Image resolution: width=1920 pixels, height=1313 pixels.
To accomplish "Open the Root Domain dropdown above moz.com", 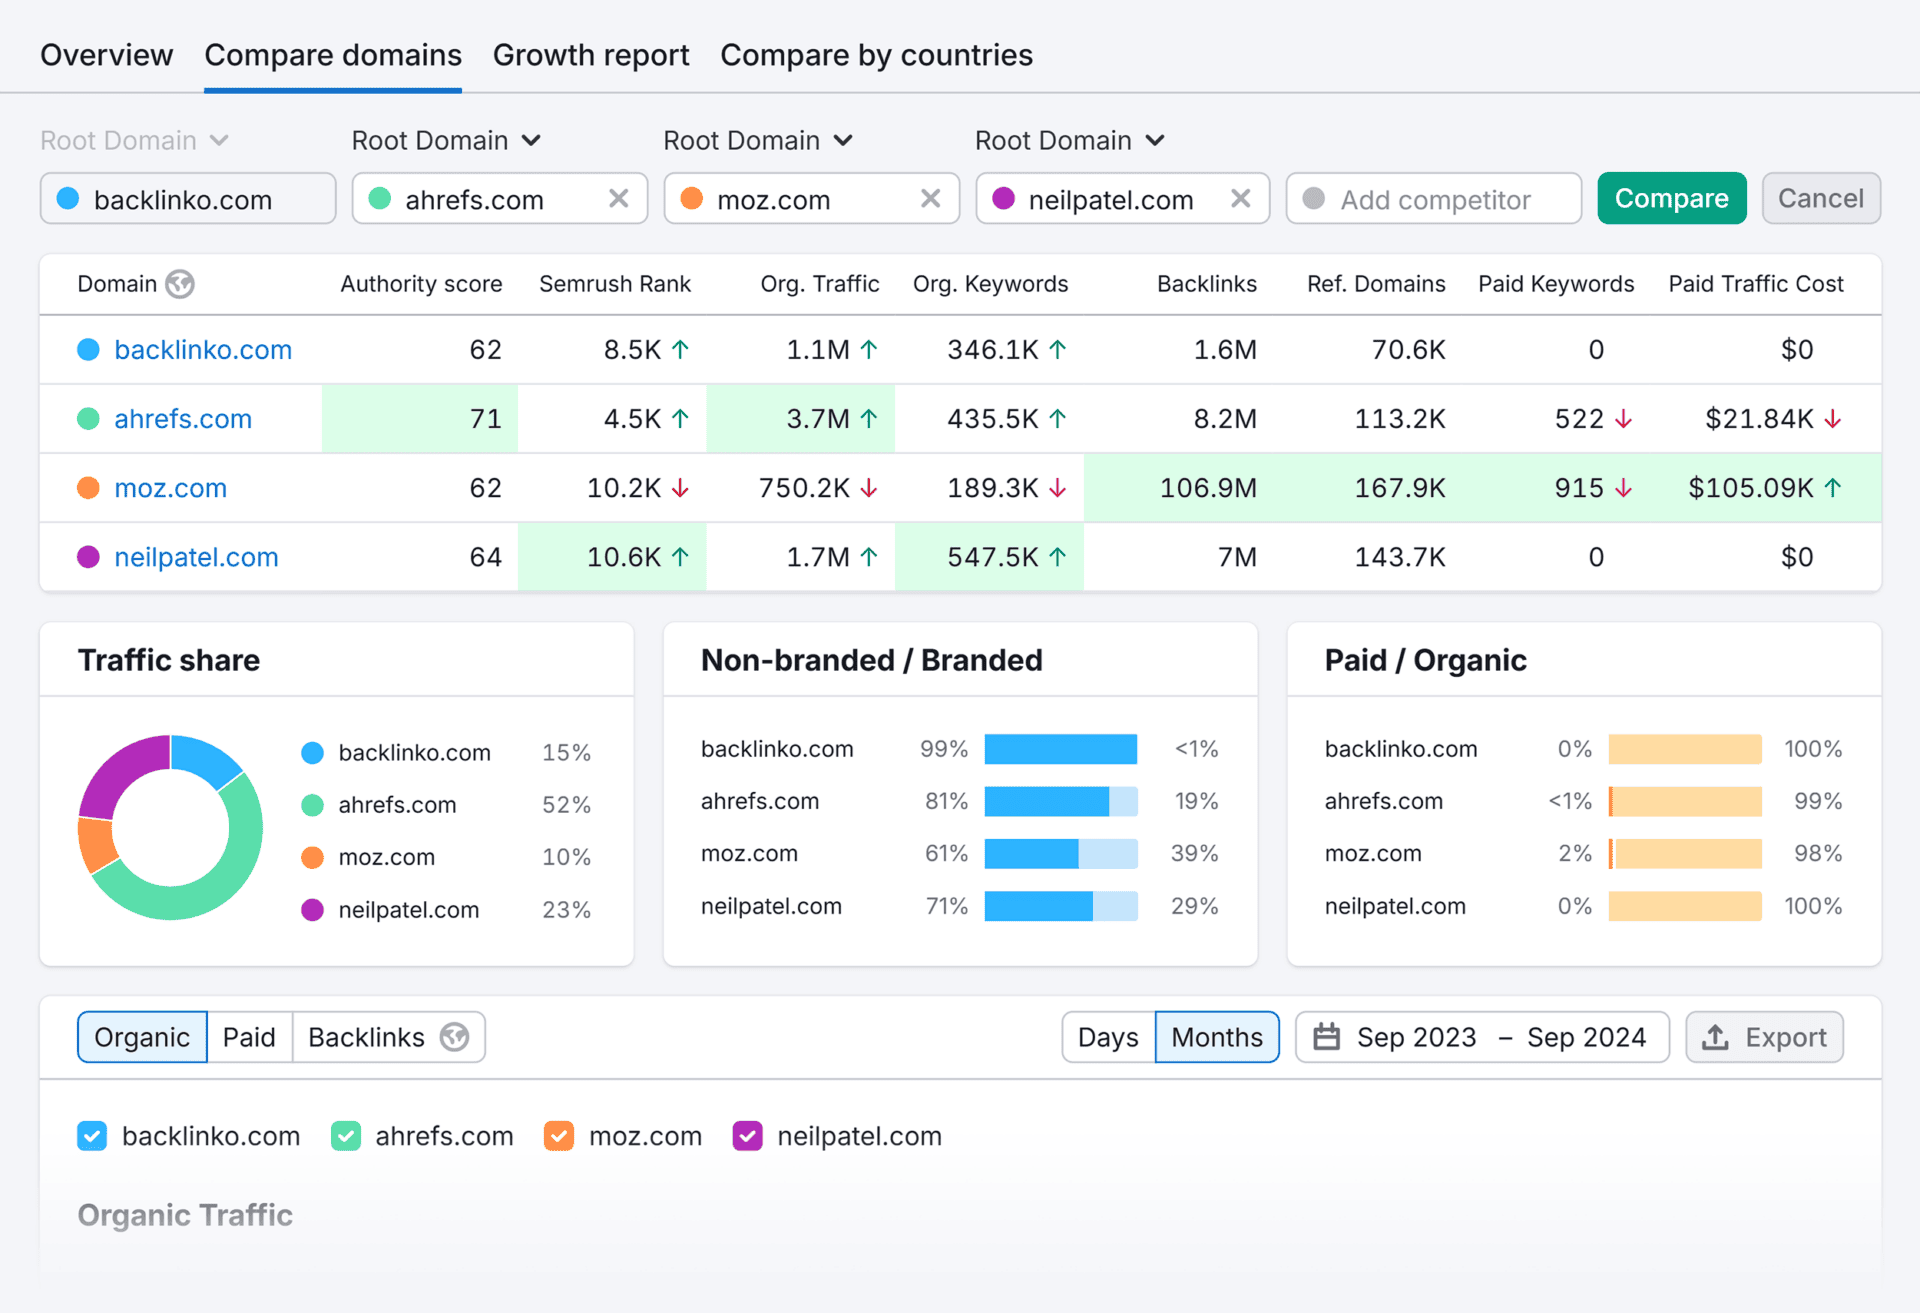I will [757, 140].
